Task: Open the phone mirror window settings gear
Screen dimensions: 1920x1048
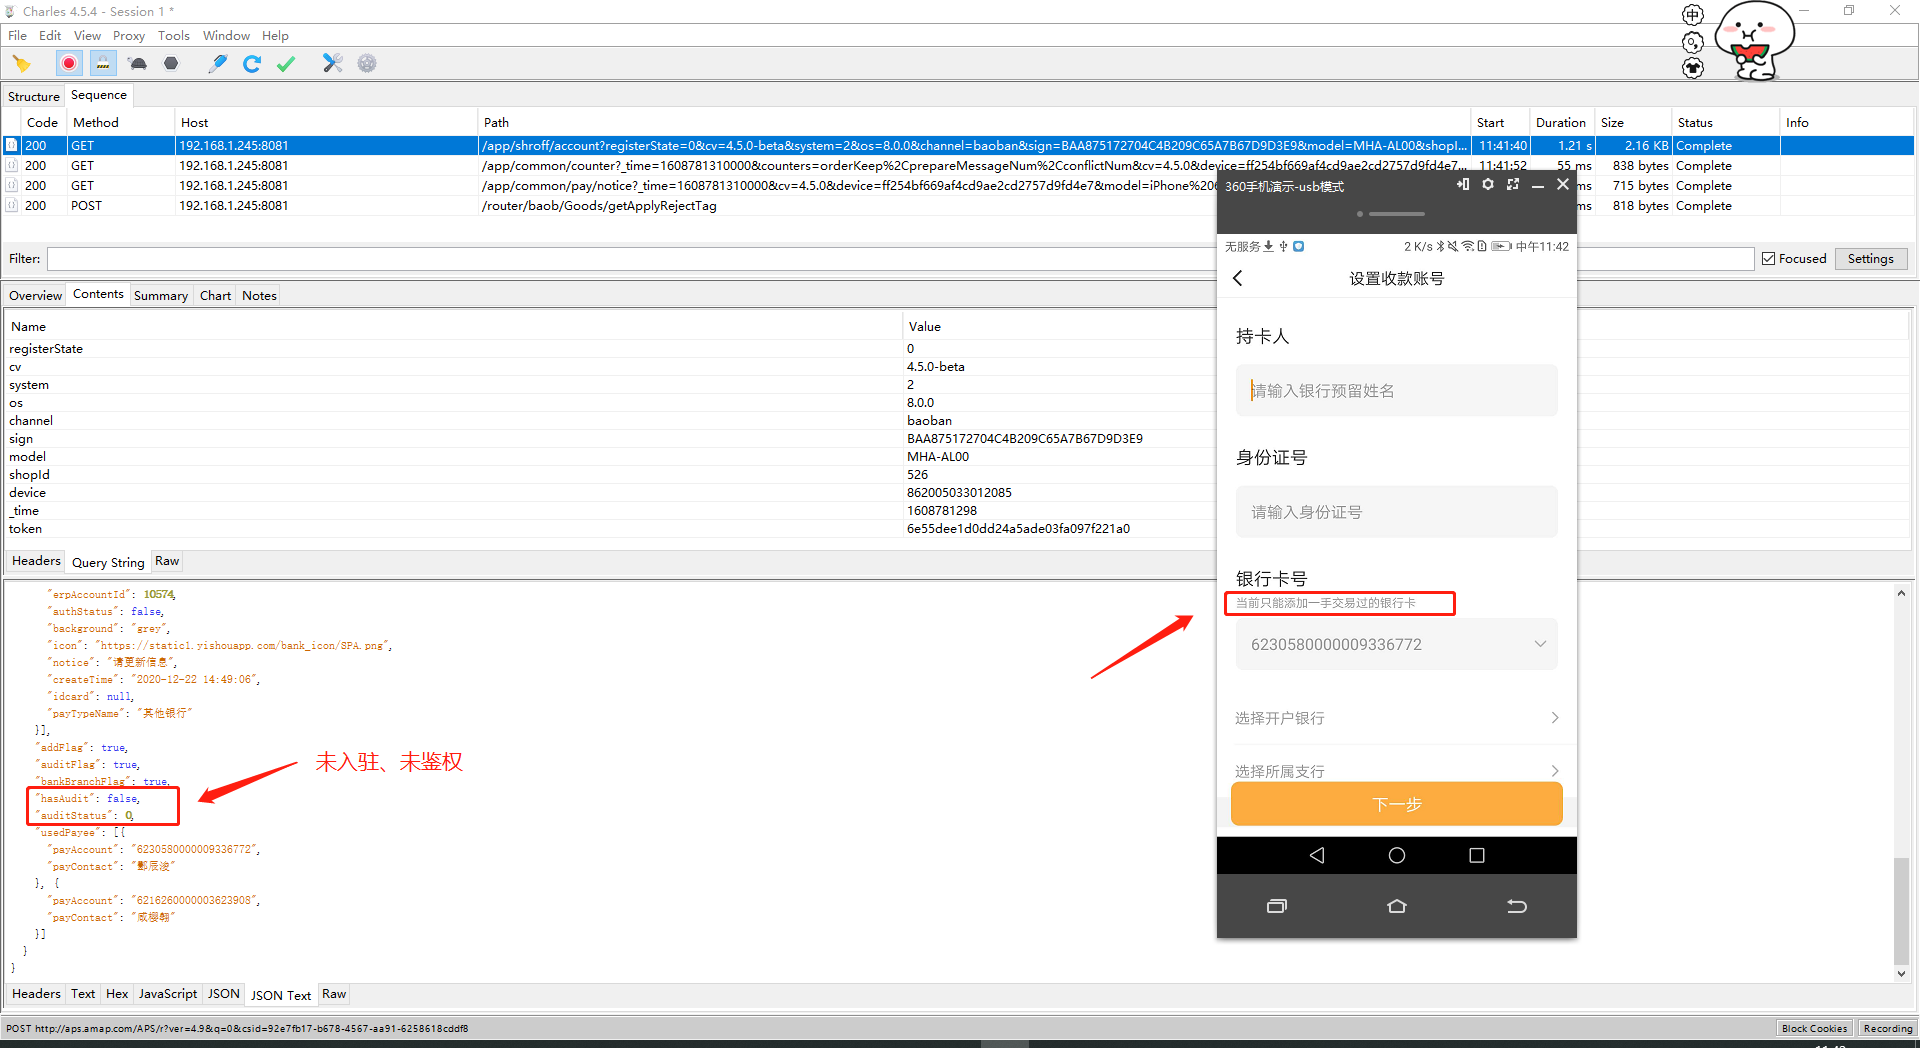Action: coord(1488,185)
